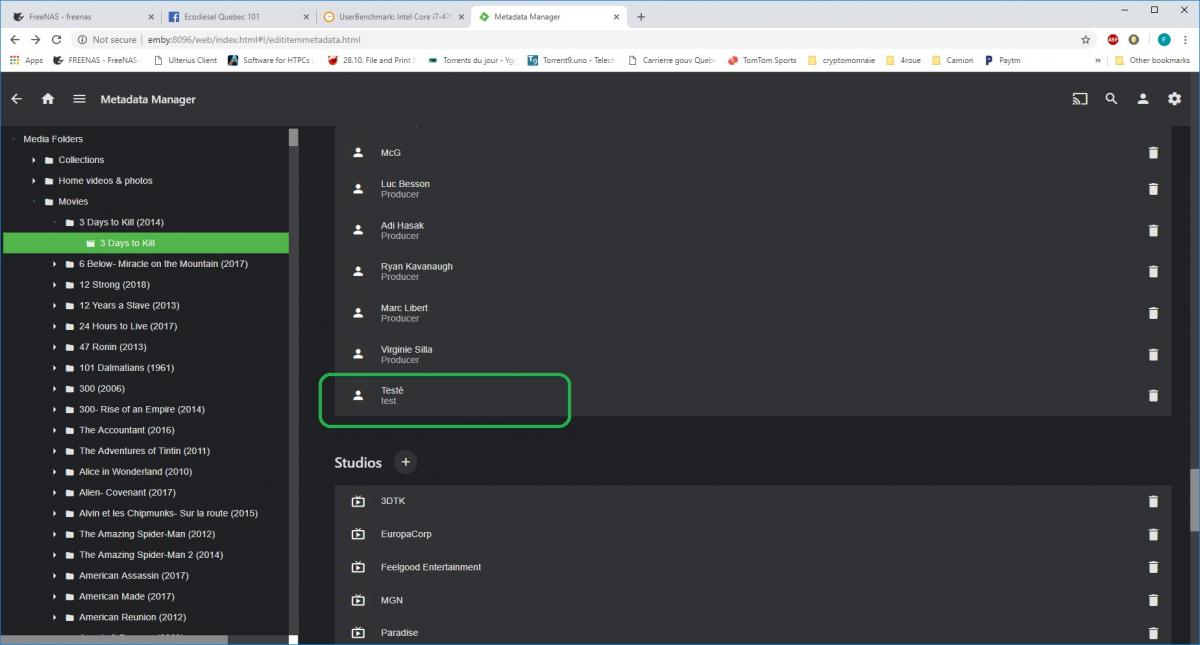The height and width of the screenshot is (645, 1200).
Task: Click the folder tree horizontal scrollbar
Action: (115, 640)
